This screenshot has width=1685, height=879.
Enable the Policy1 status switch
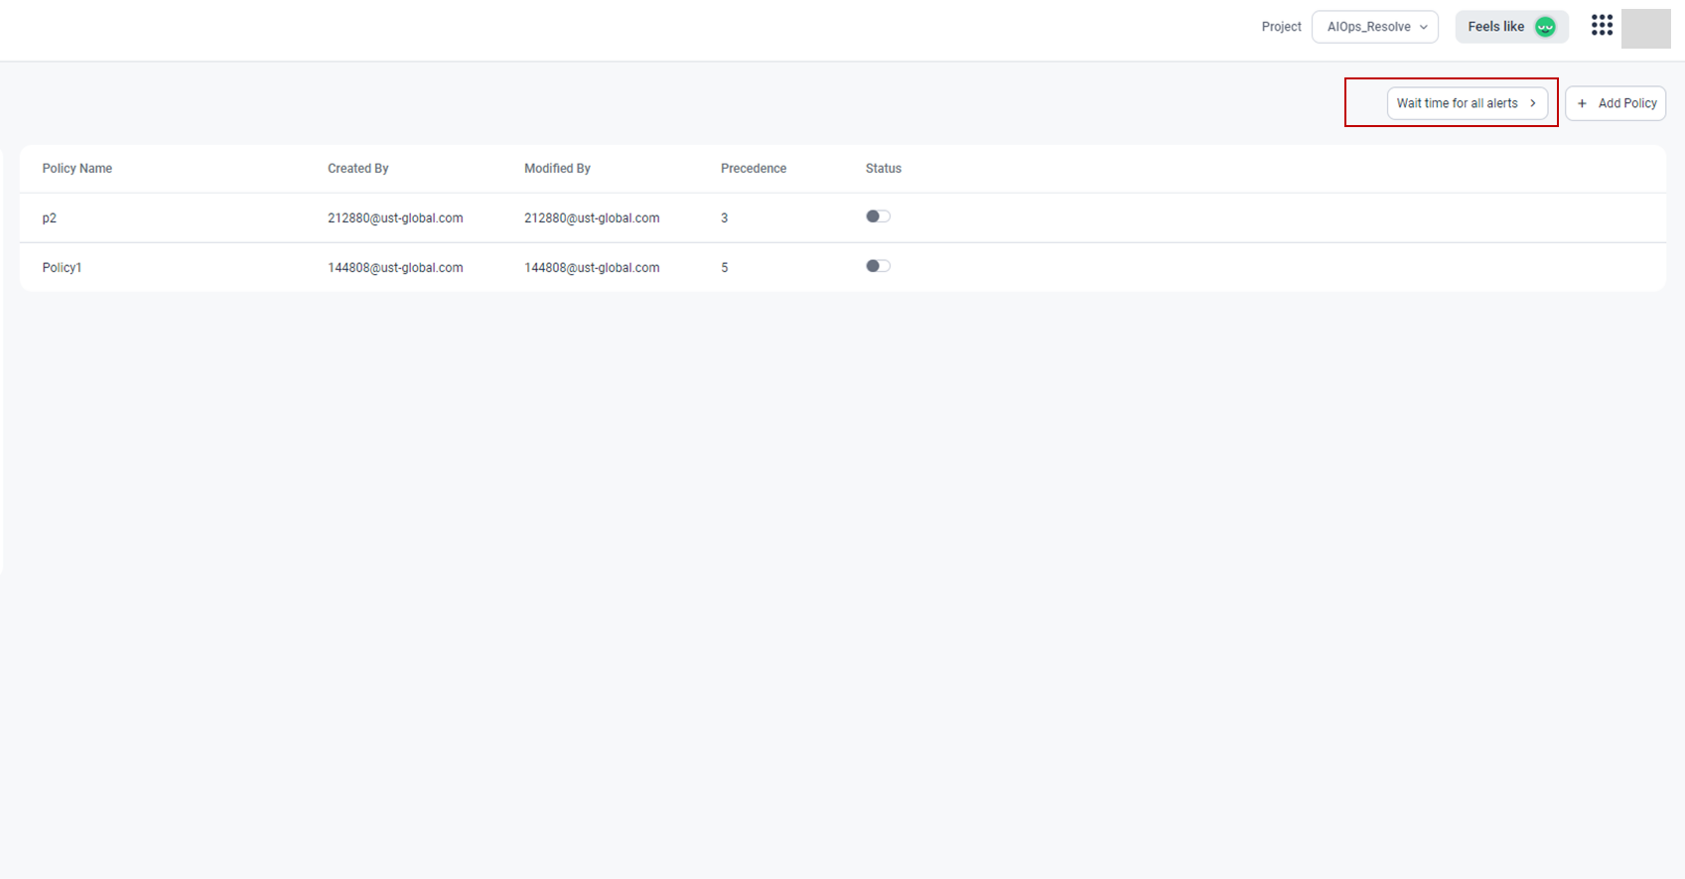(x=878, y=266)
